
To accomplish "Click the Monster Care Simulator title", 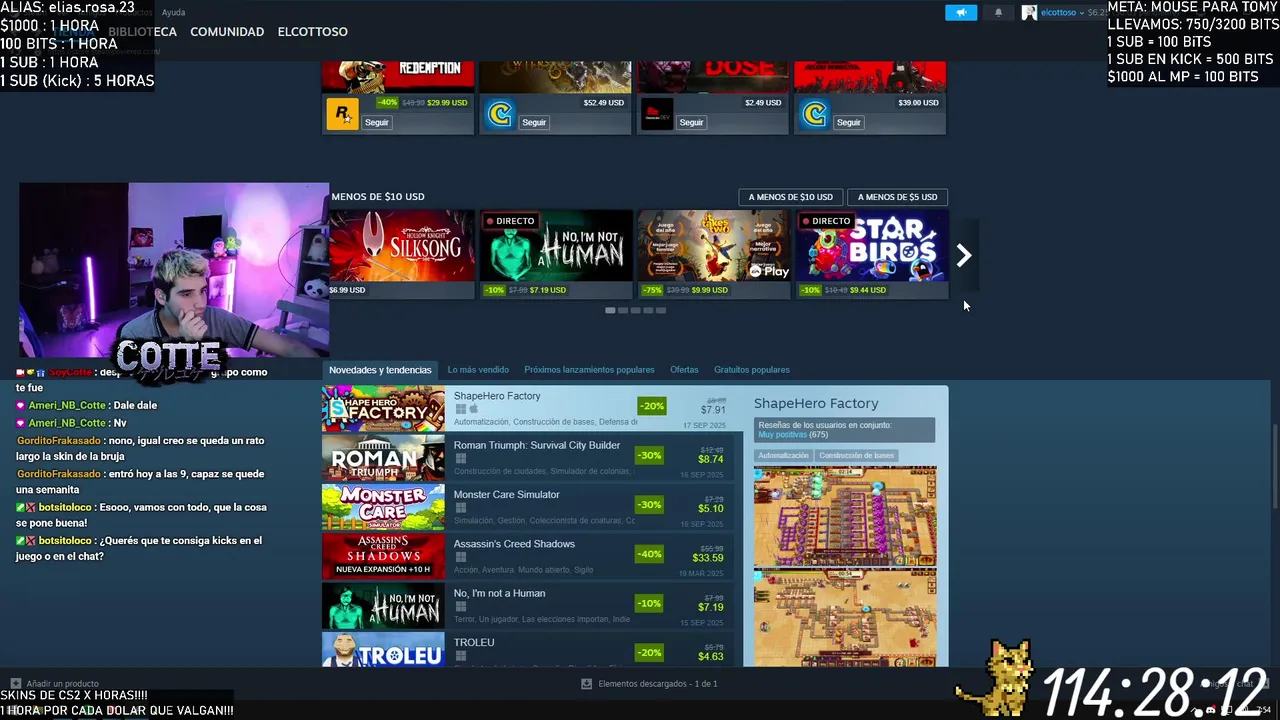I will tap(507, 494).
